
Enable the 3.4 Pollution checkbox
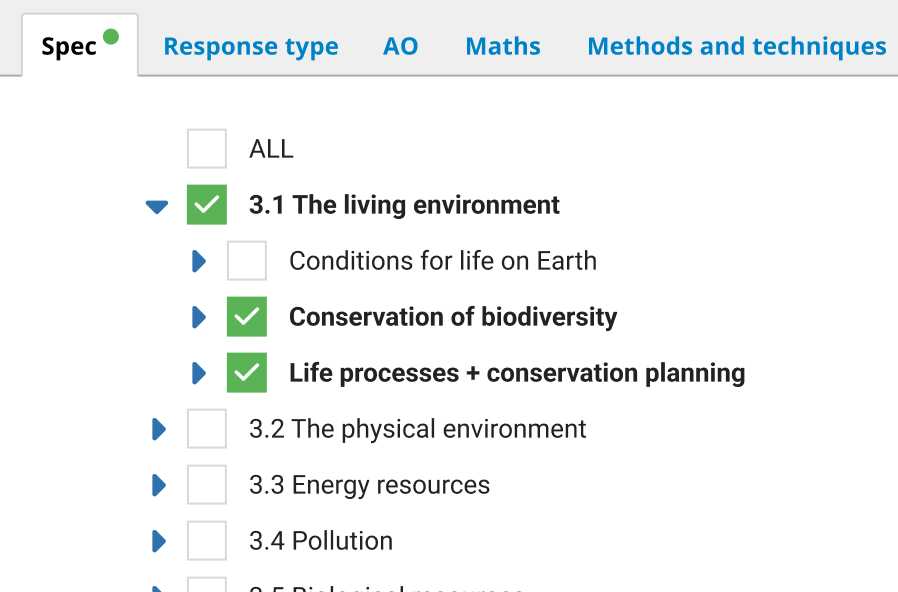(207, 541)
